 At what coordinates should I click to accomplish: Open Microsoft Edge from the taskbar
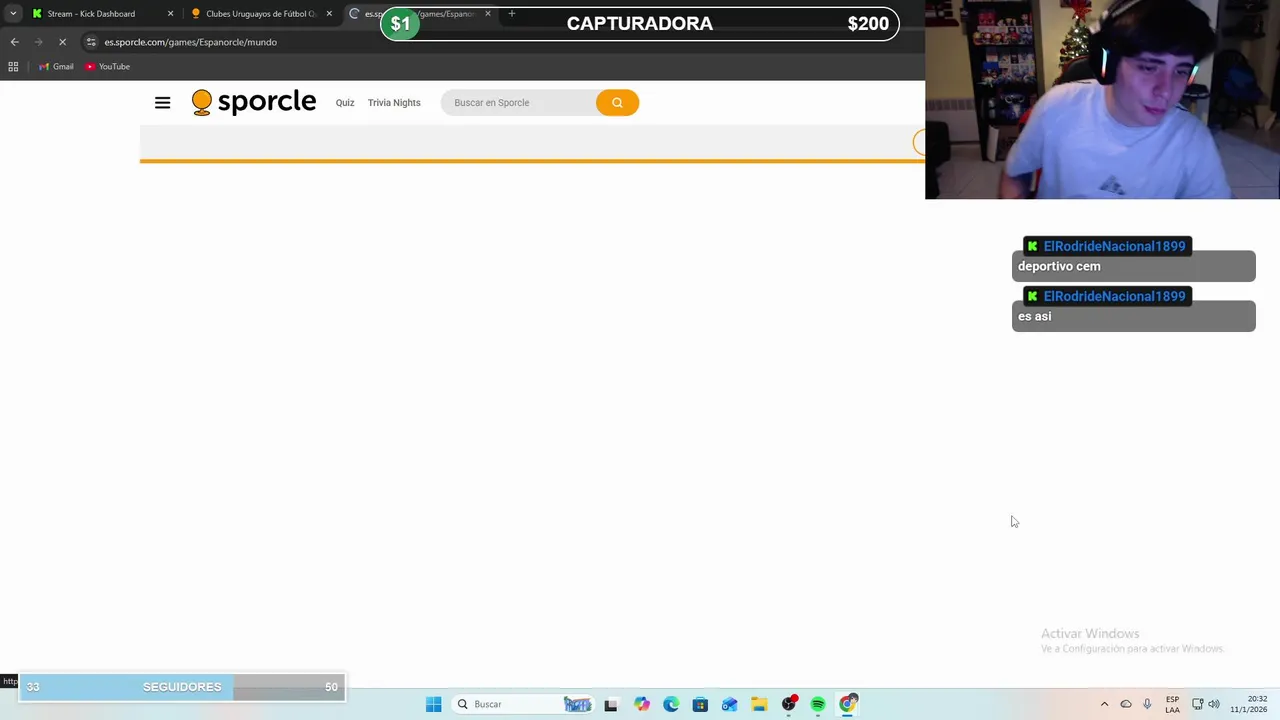671,704
